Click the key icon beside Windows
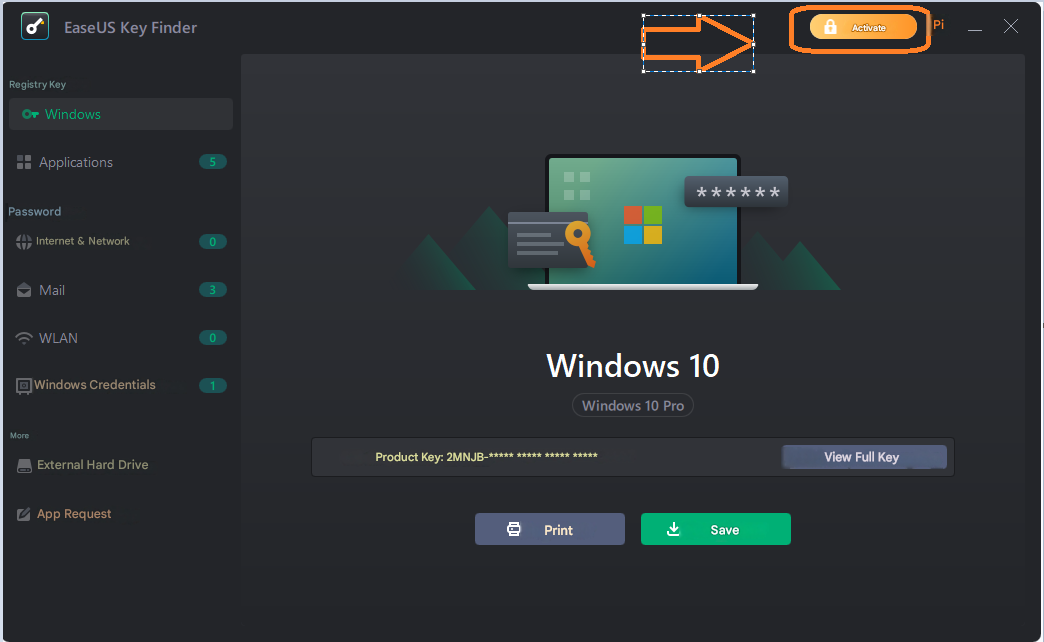 pos(30,114)
